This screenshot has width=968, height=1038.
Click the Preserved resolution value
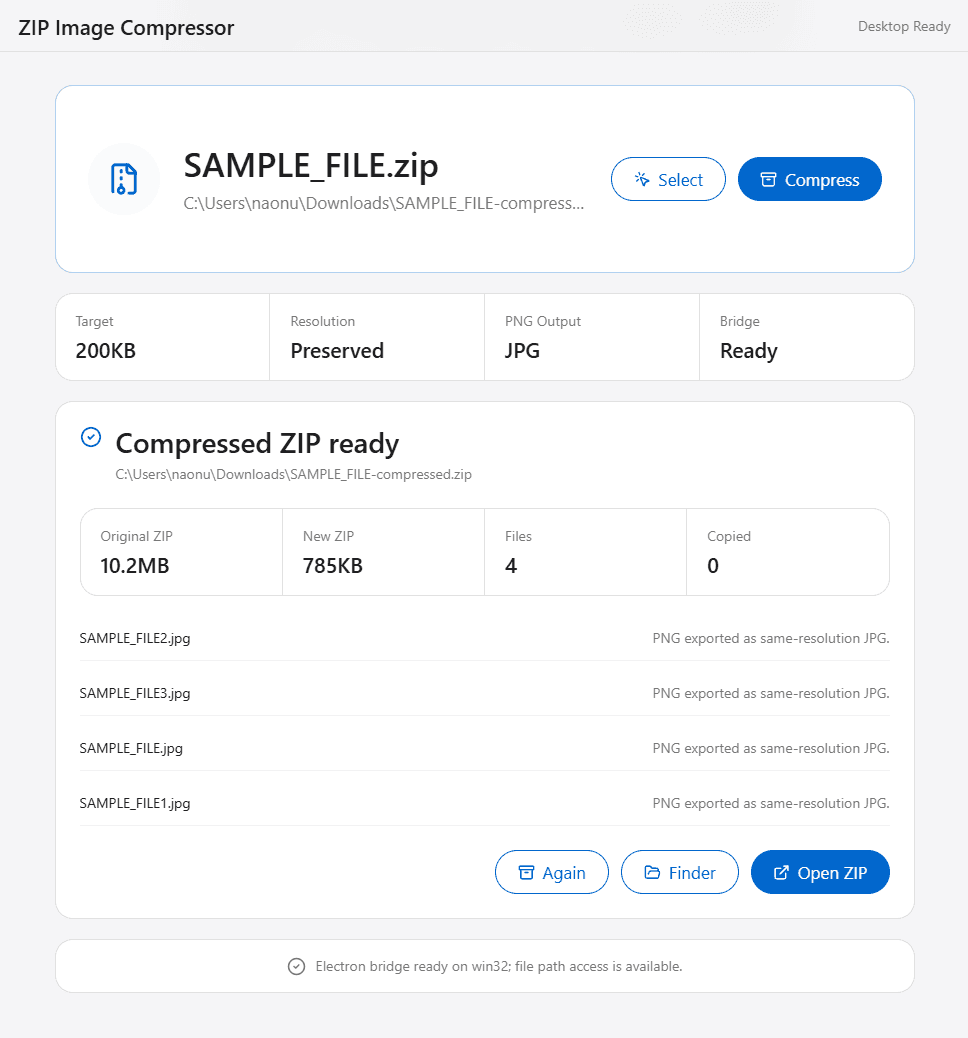(x=337, y=350)
